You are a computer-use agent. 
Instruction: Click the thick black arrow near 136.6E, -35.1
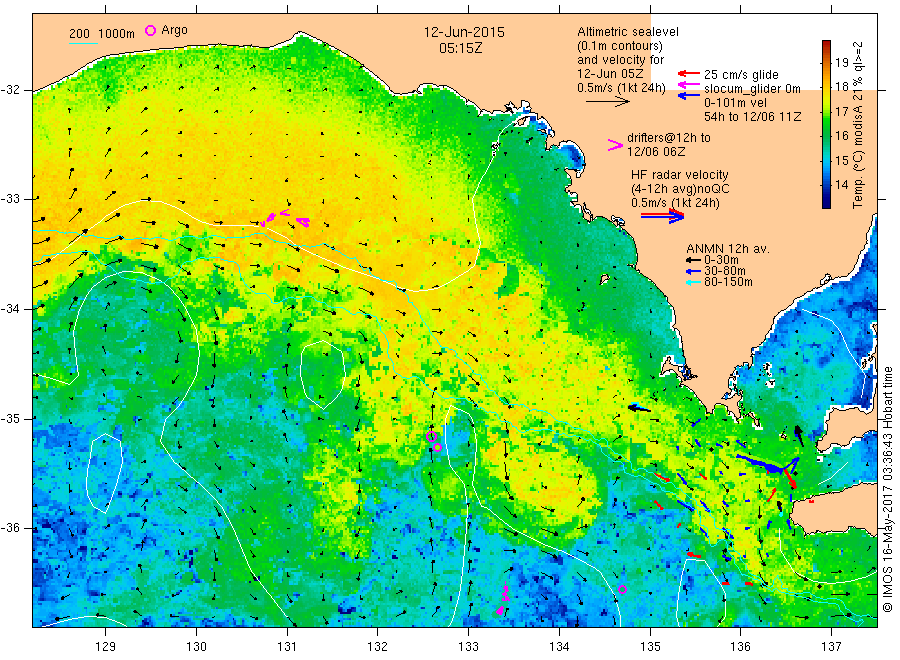coord(798,436)
